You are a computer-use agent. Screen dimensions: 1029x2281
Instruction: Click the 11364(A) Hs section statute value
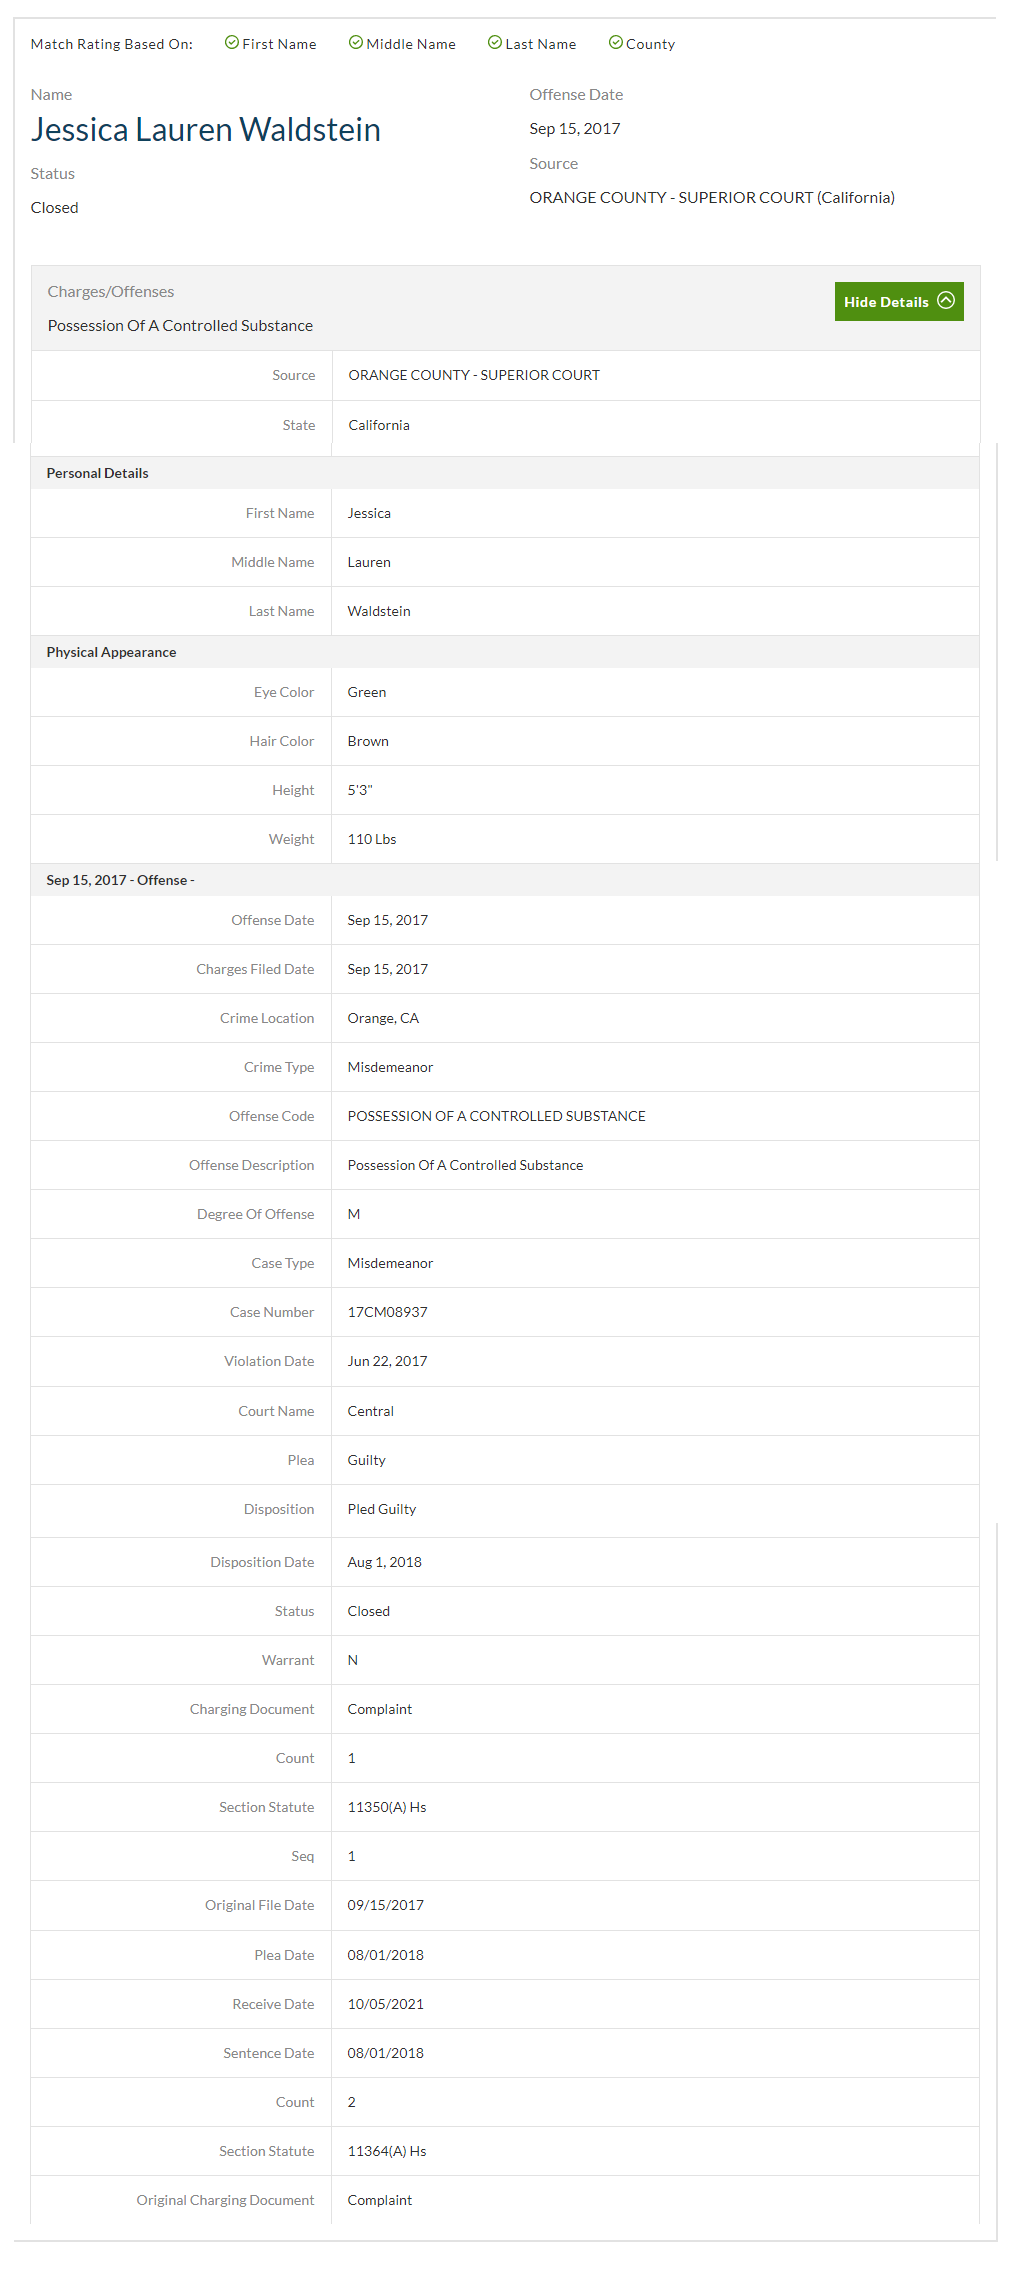tap(386, 2151)
